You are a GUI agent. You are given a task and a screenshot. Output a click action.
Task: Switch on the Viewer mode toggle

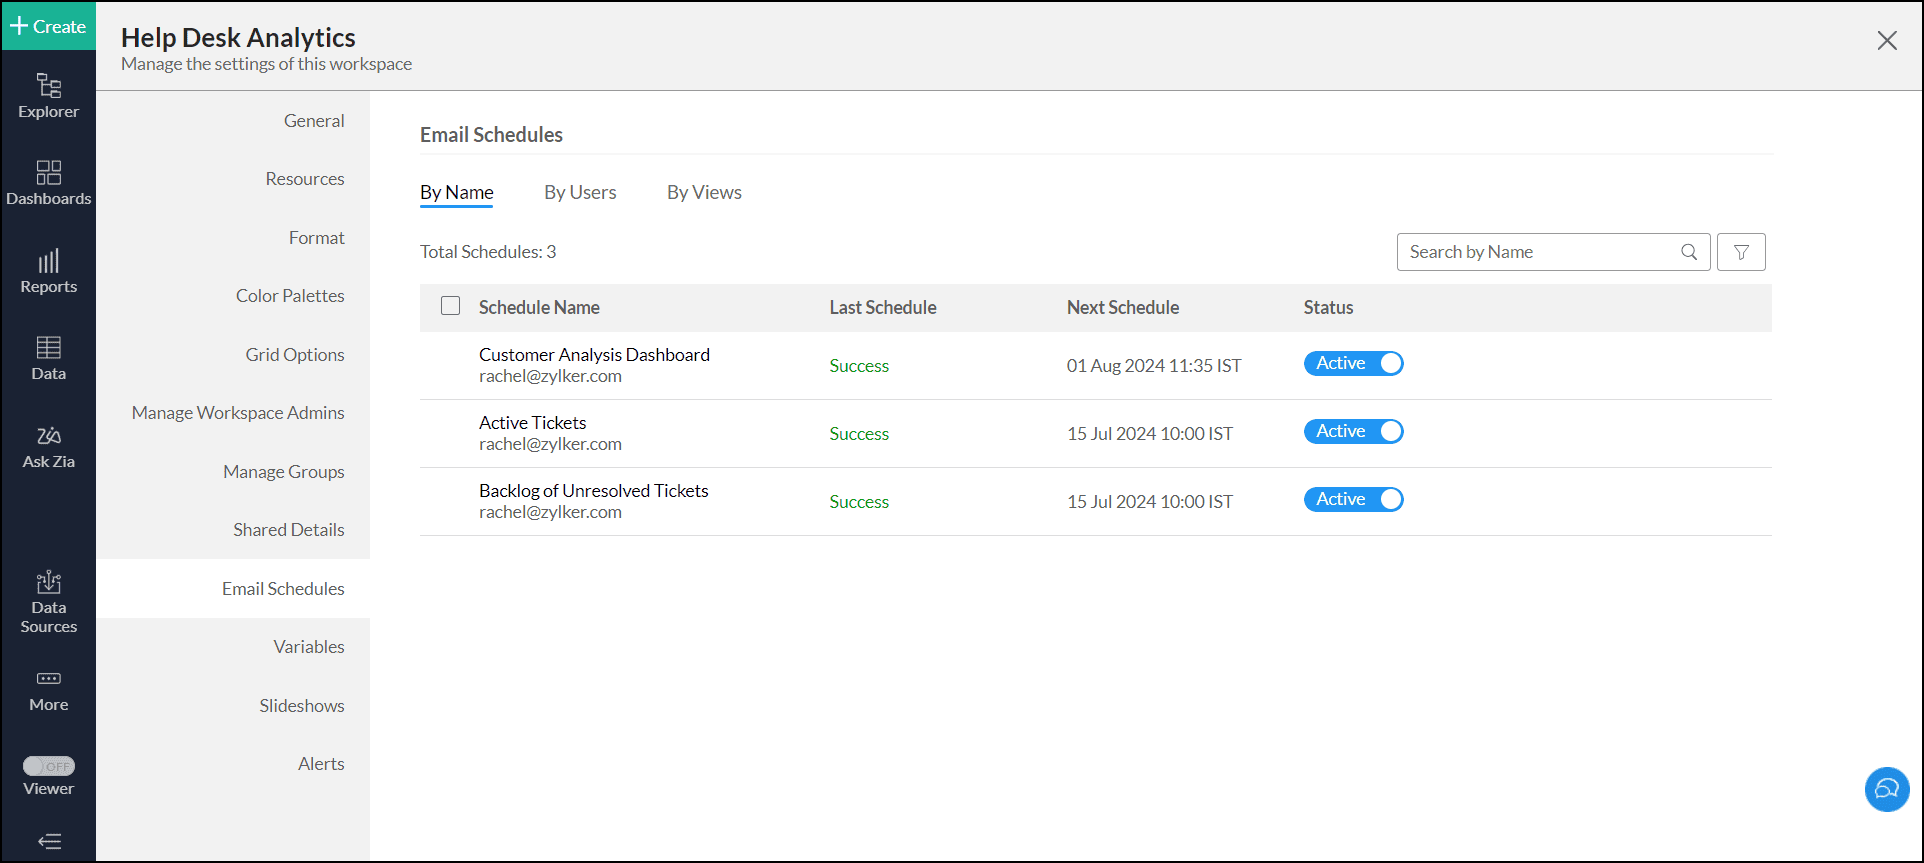pos(49,766)
